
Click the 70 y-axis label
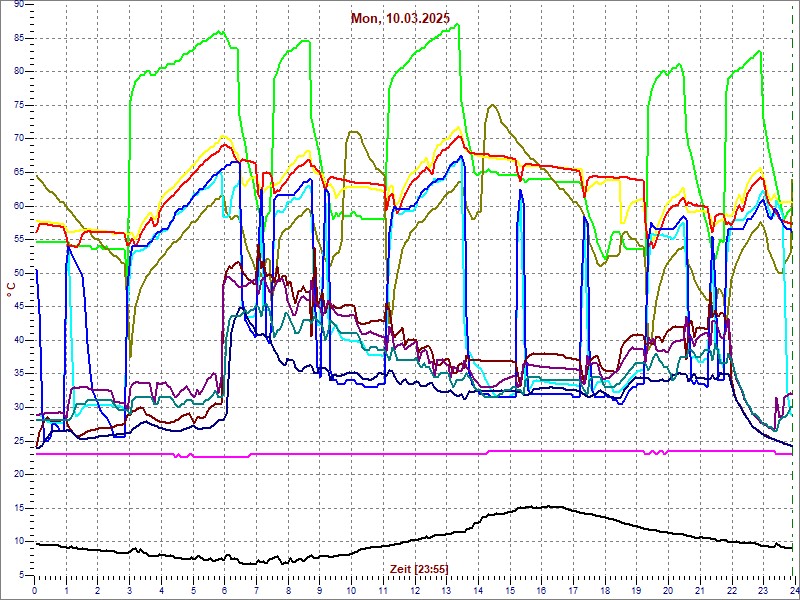(x=19, y=139)
